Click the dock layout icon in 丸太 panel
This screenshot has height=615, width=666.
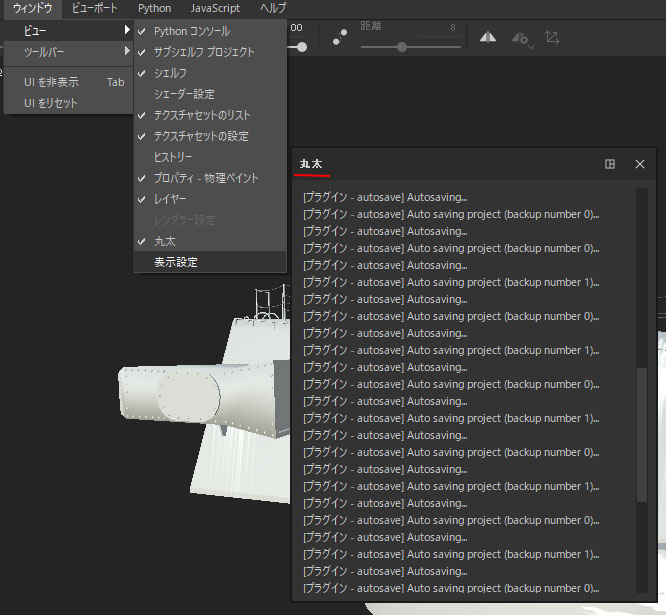pos(610,164)
